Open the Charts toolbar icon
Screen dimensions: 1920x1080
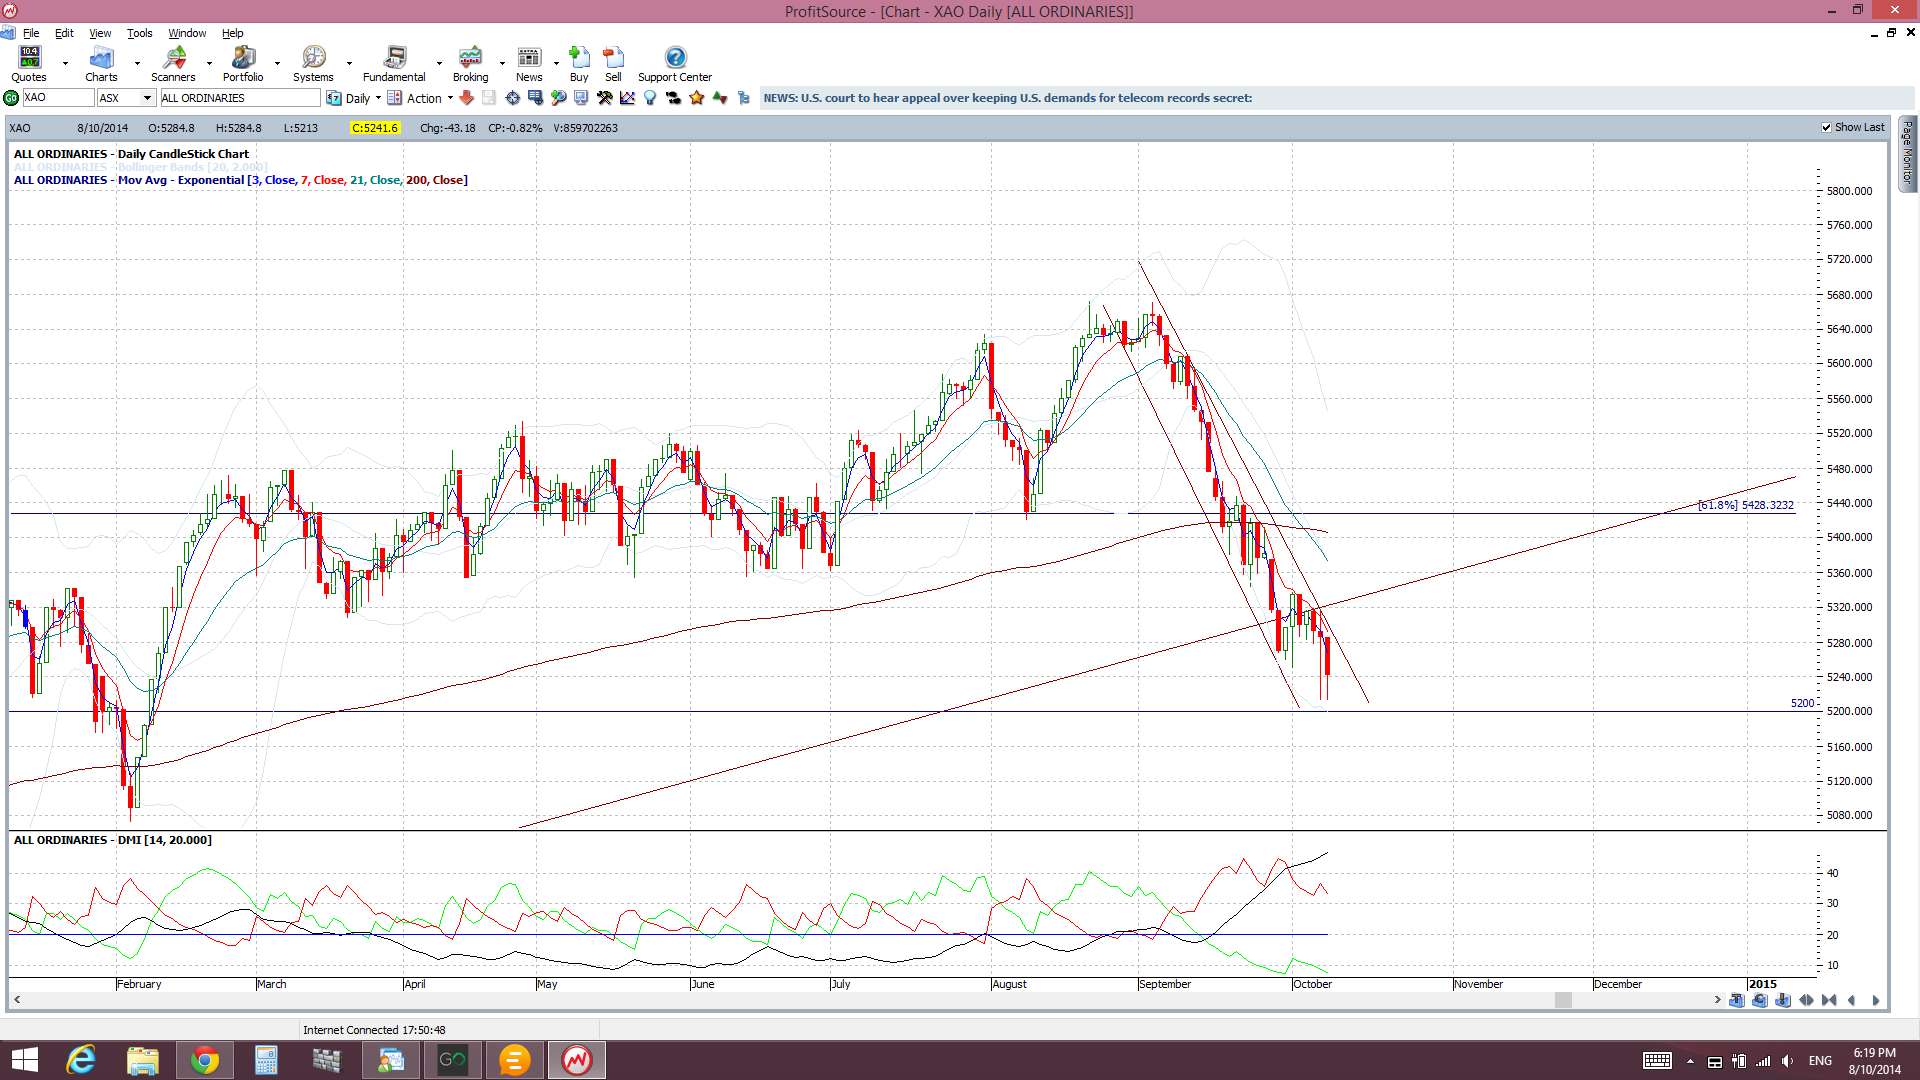(101, 64)
